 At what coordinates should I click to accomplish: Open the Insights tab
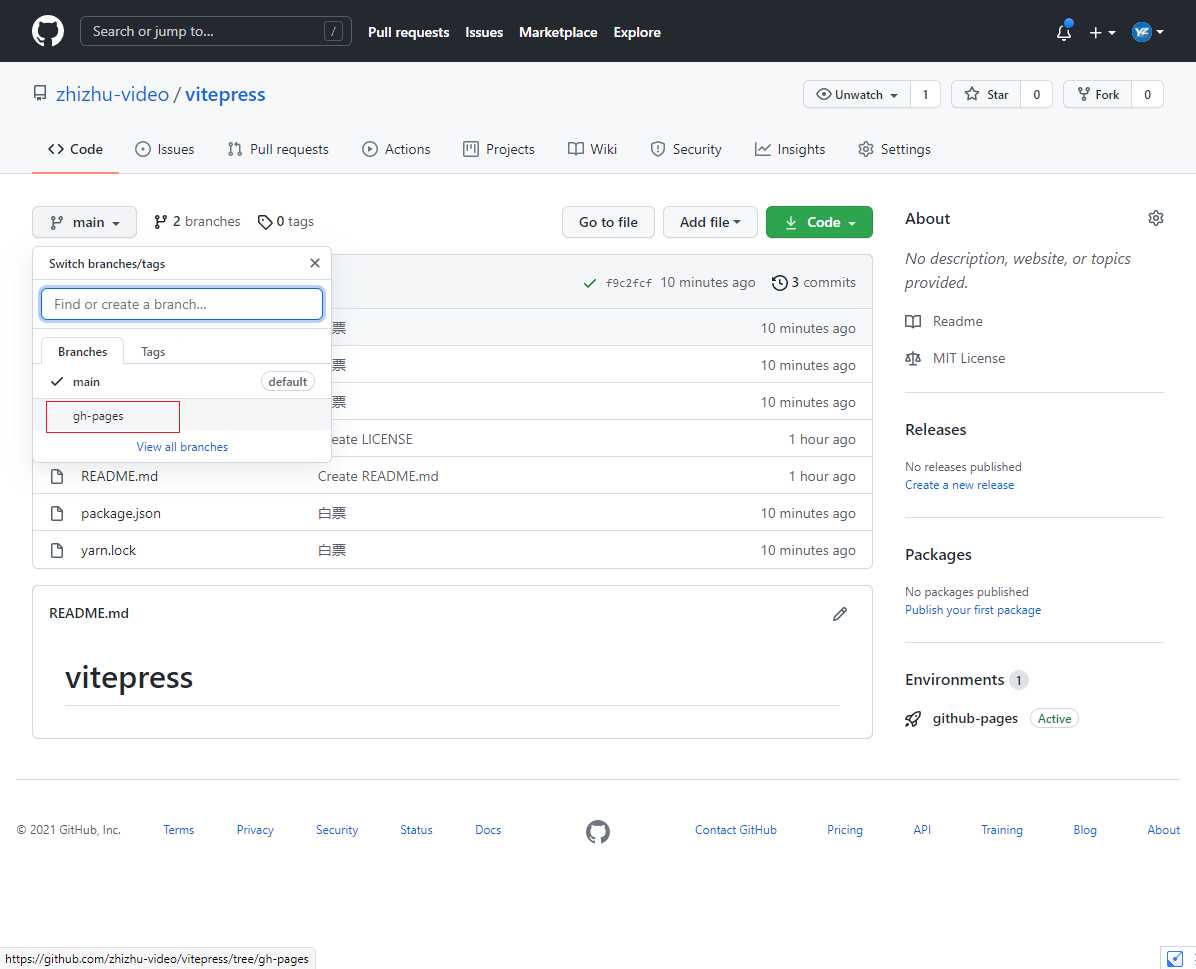pos(790,150)
